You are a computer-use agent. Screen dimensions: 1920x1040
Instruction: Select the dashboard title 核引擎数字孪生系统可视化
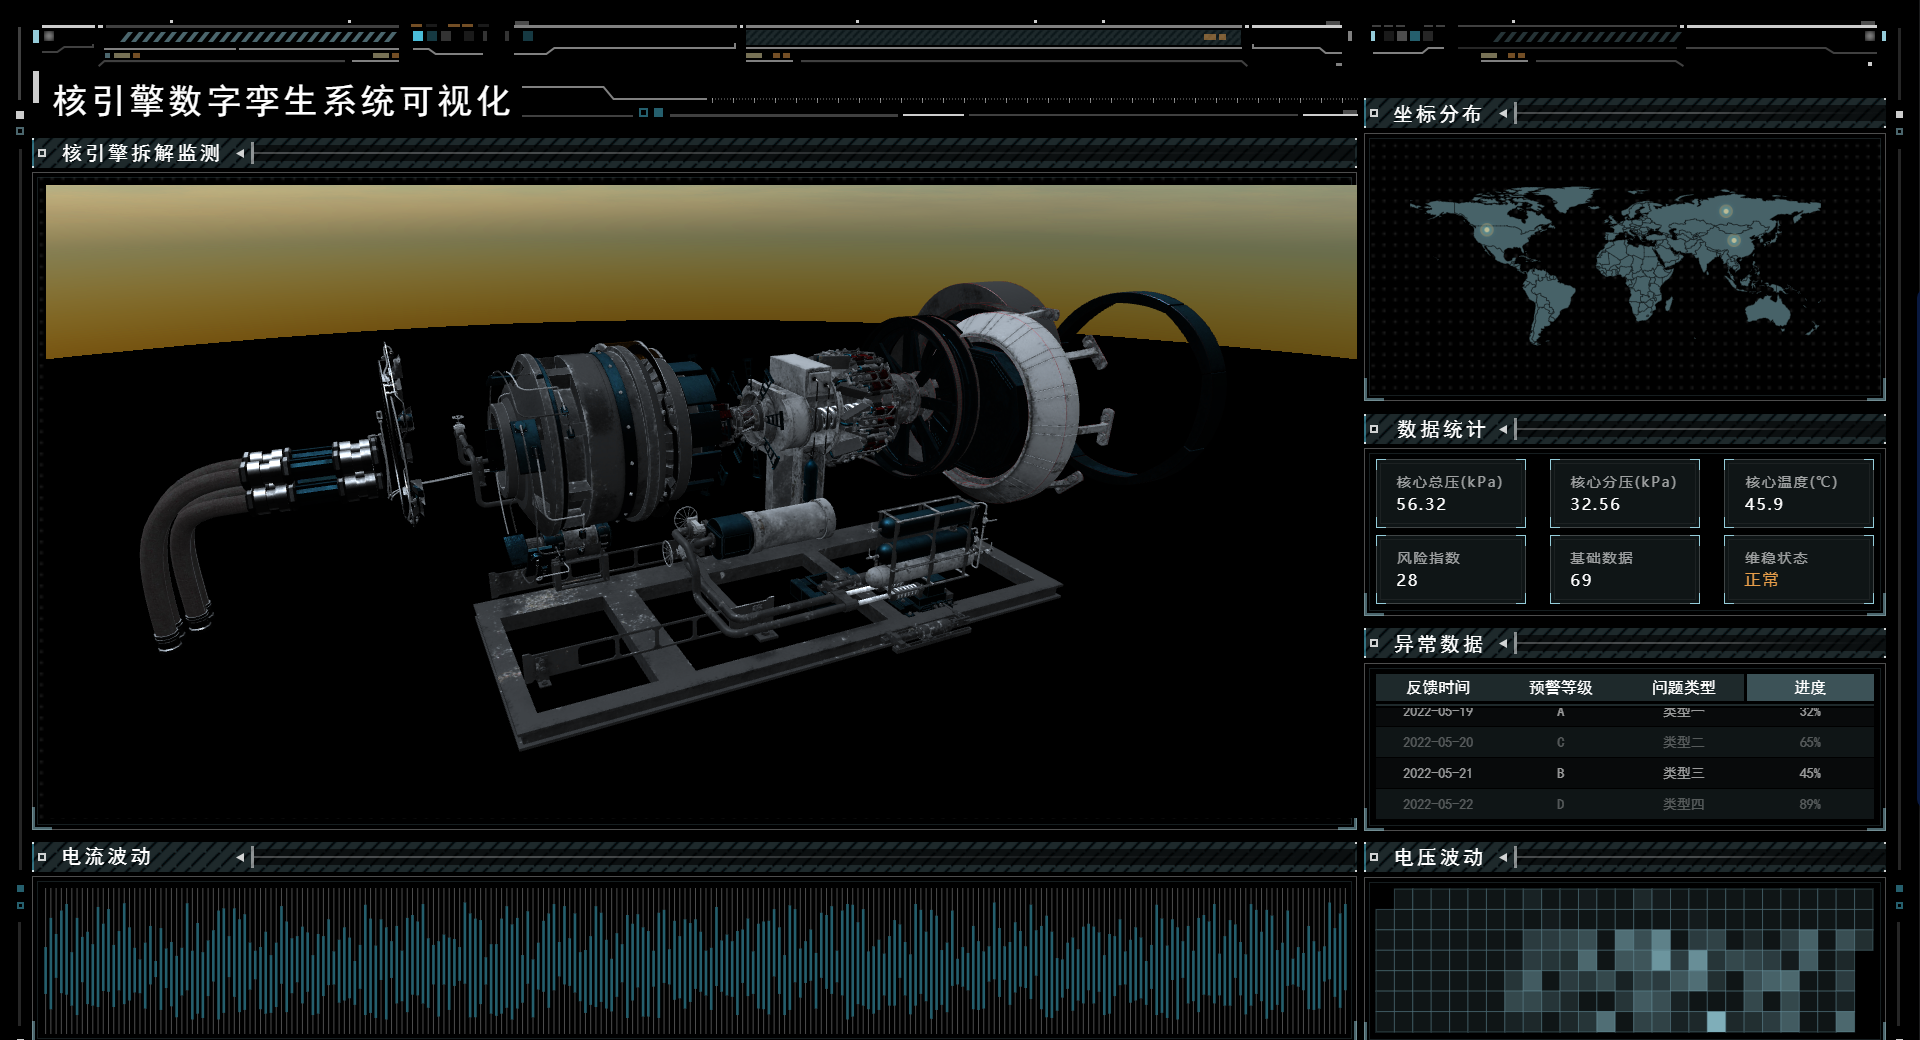coord(282,101)
